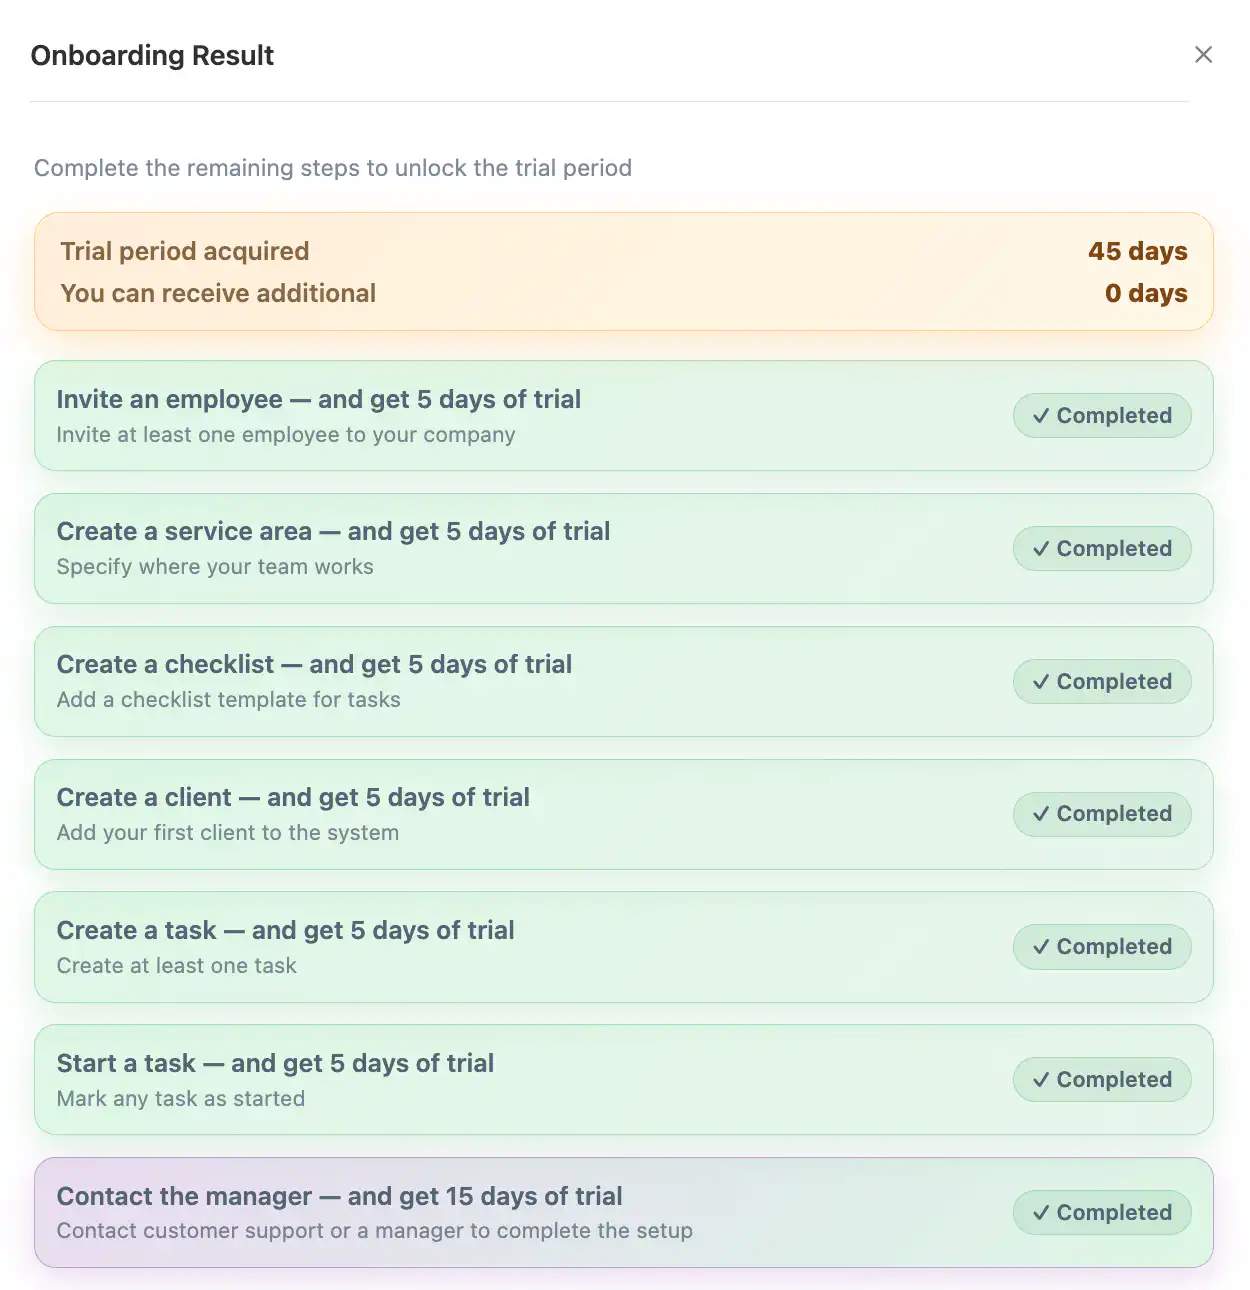The height and width of the screenshot is (1290, 1250).
Task: Open the Contact the manager step title
Action: coord(339,1197)
